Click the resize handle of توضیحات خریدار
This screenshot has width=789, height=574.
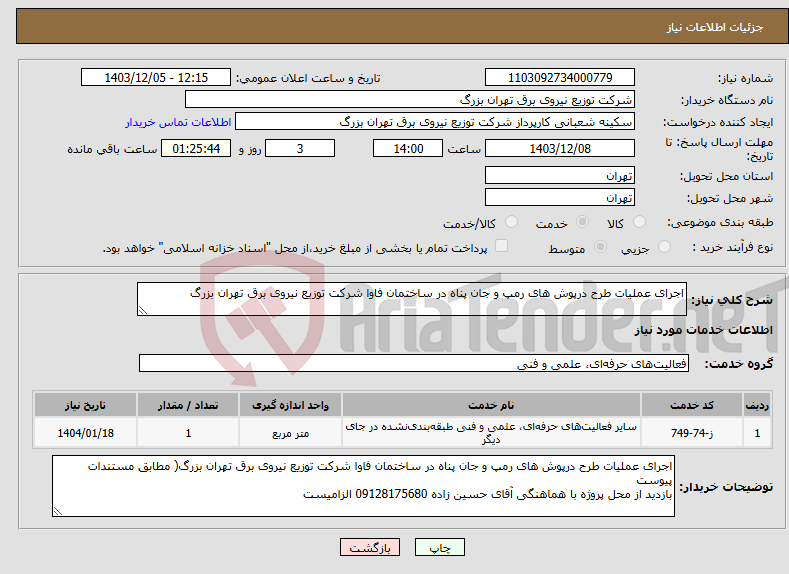tap(58, 511)
